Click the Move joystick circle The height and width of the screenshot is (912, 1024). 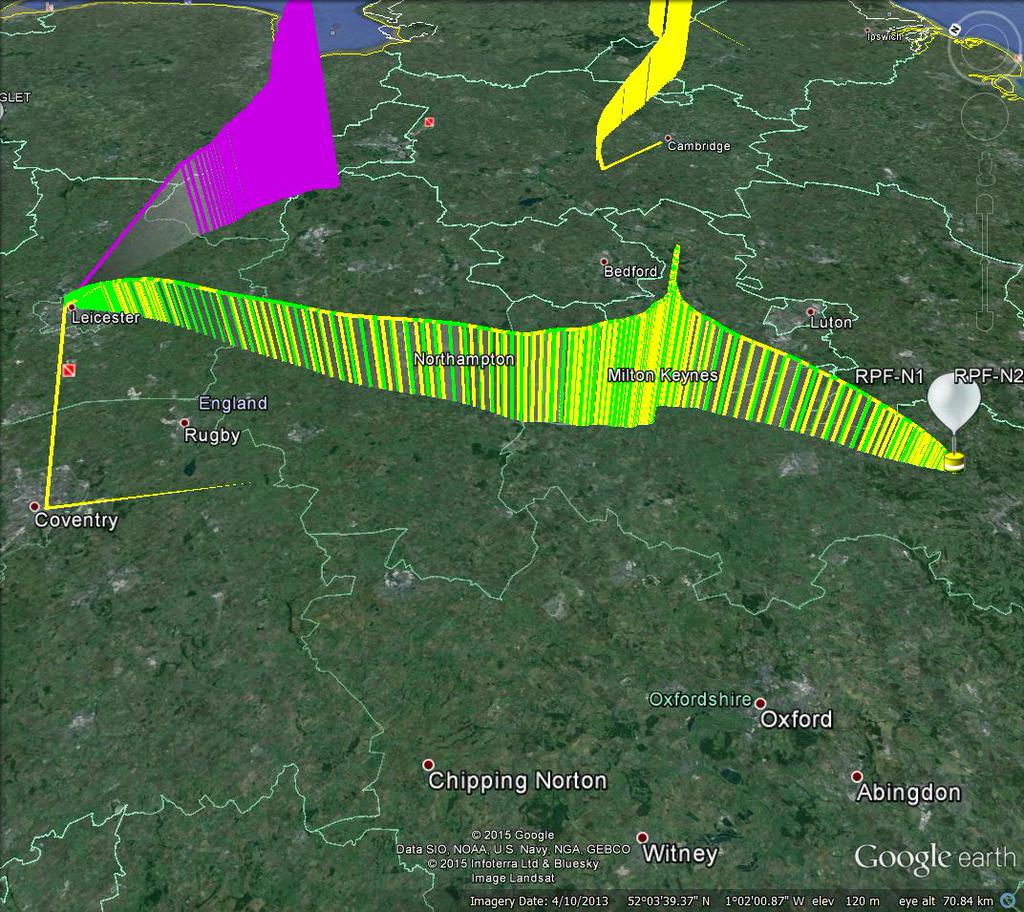[x=985, y=118]
